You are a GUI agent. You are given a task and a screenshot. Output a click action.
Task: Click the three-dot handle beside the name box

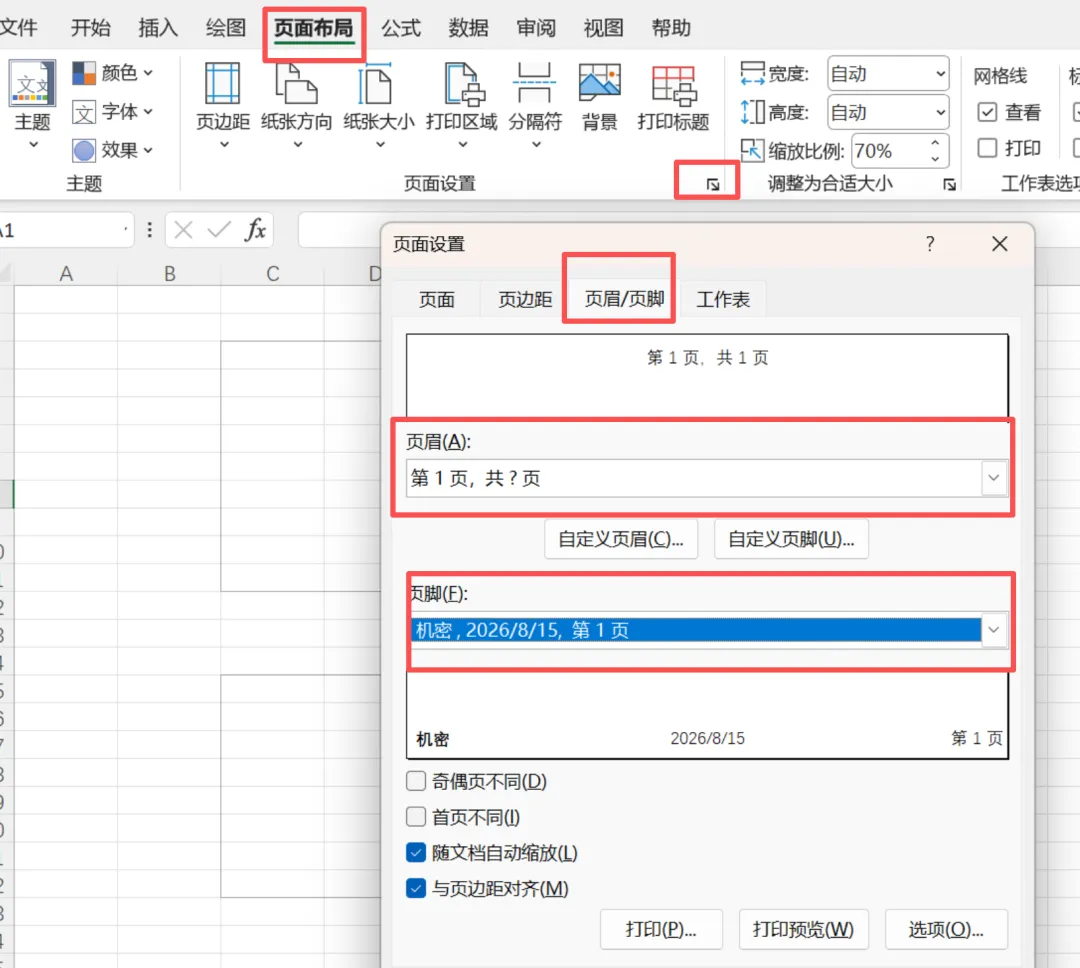point(149,229)
